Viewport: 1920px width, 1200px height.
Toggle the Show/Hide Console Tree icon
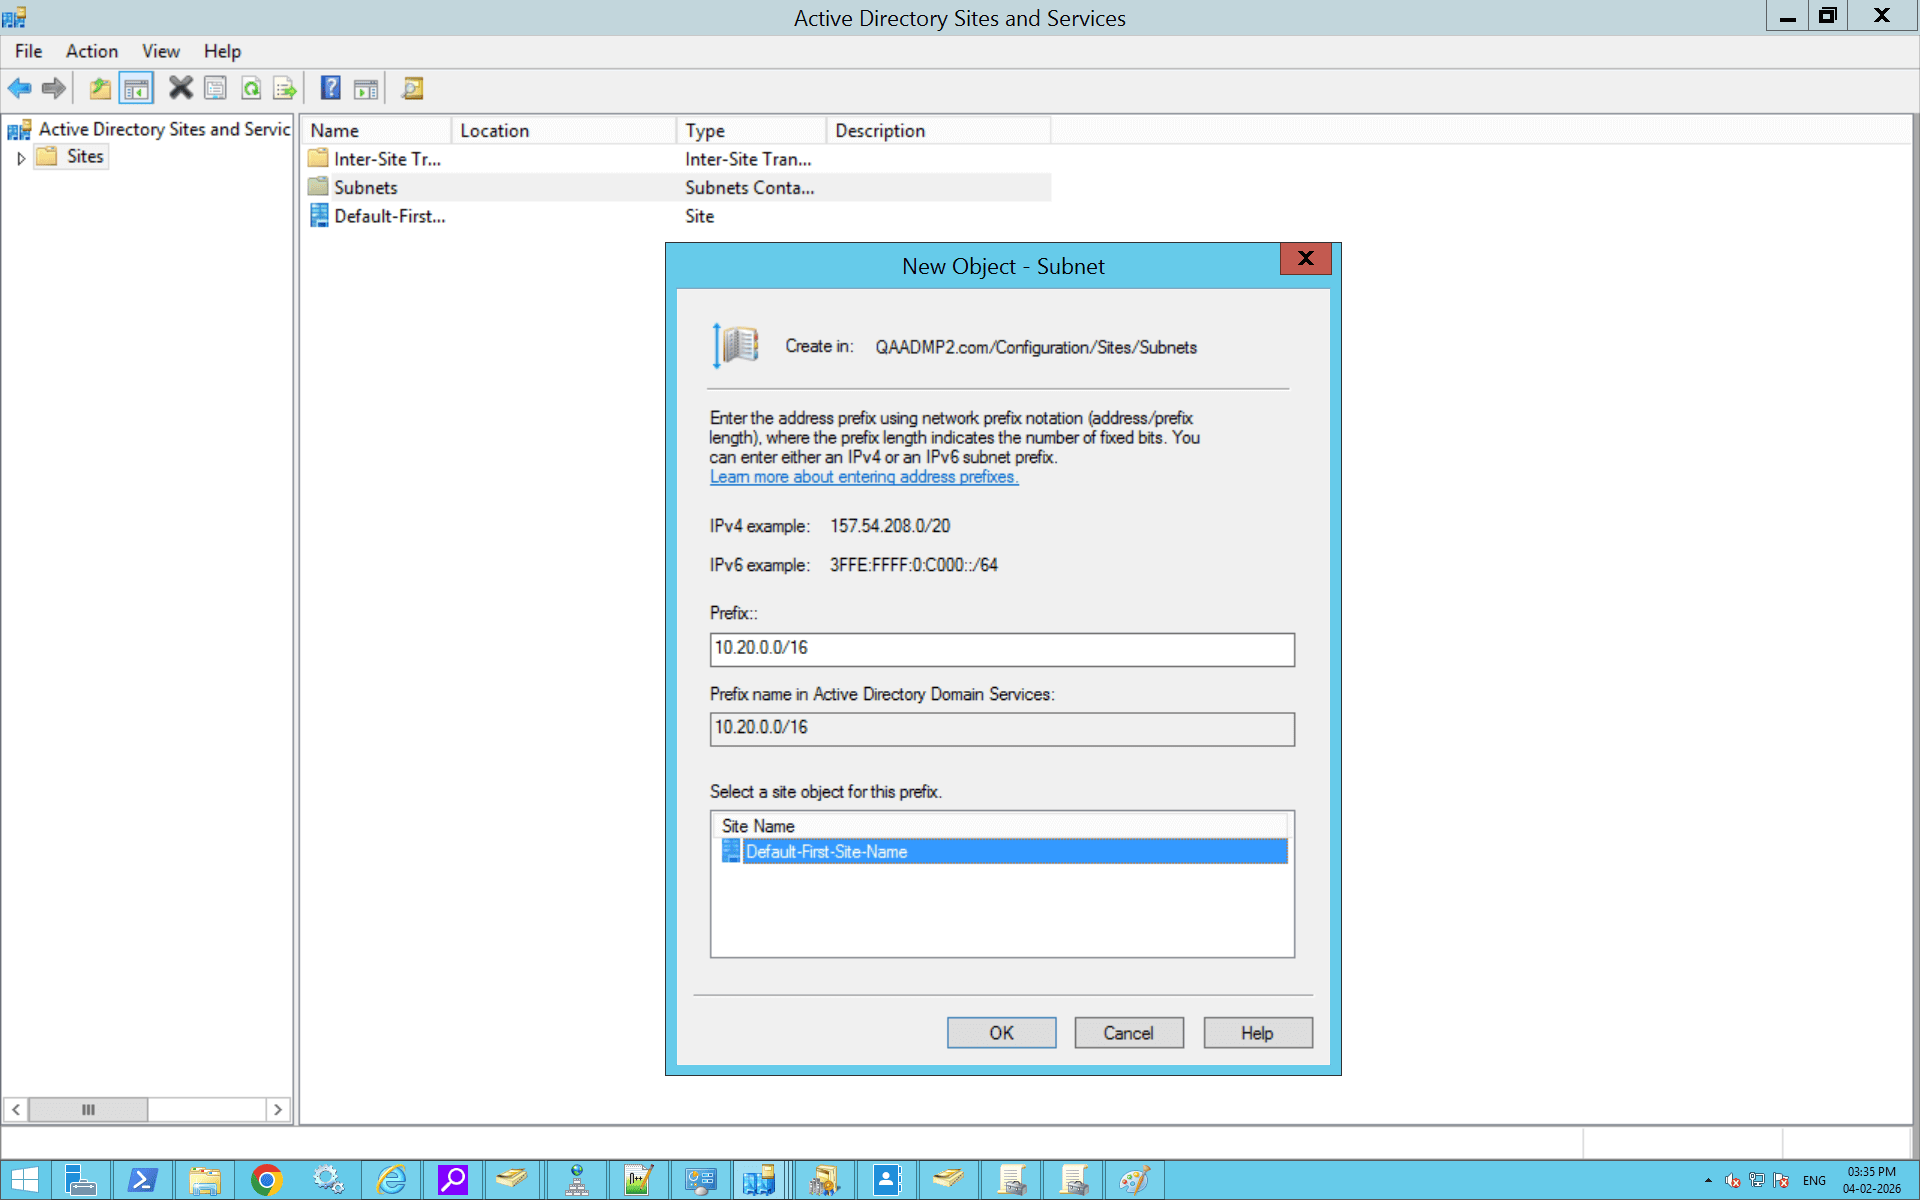point(136,88)
